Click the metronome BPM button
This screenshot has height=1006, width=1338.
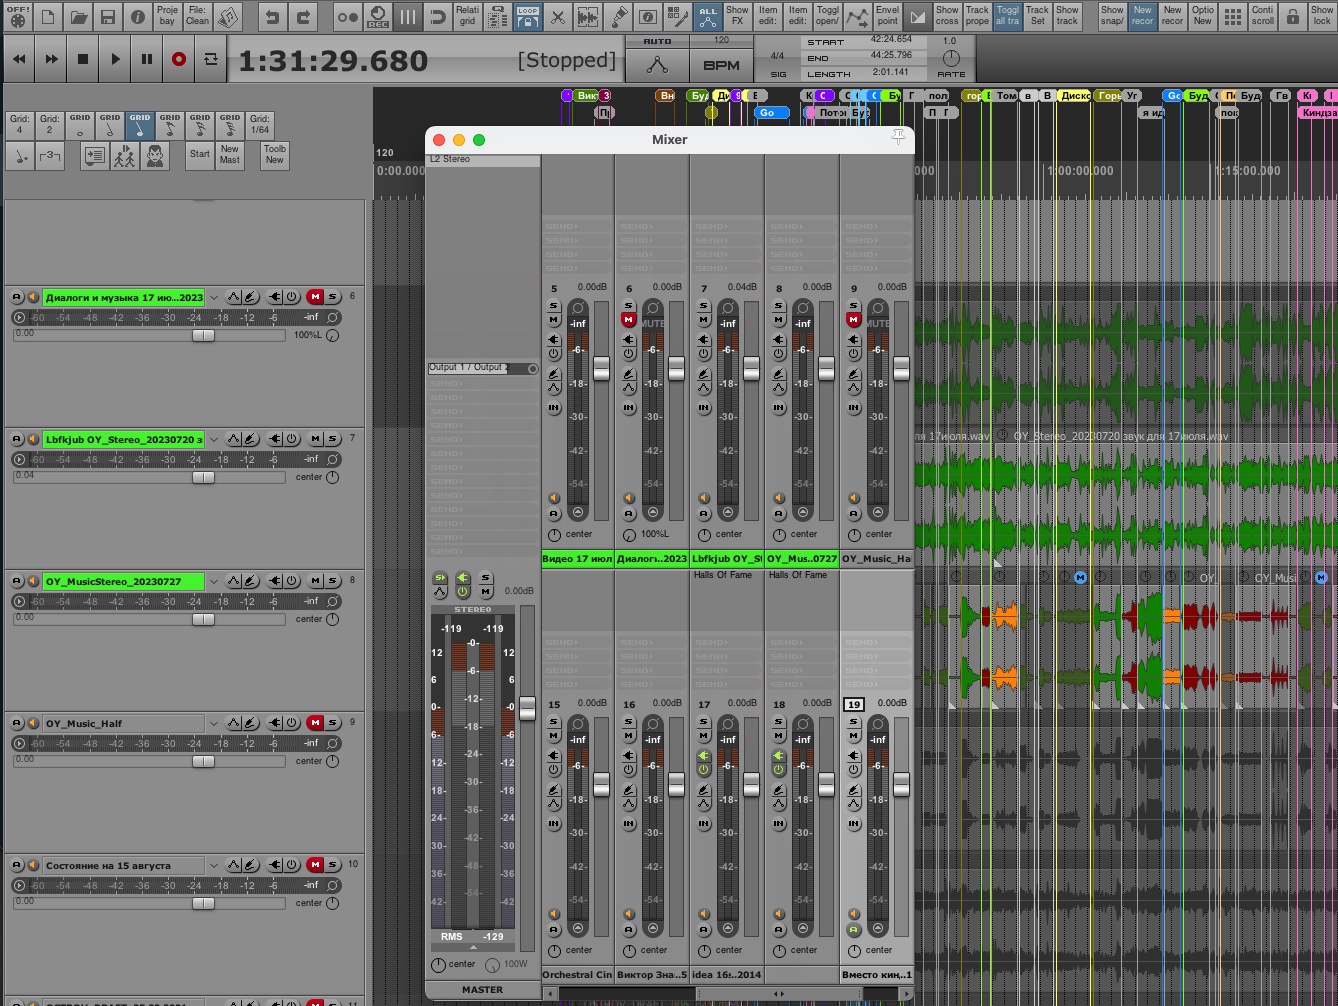(721, 65)
